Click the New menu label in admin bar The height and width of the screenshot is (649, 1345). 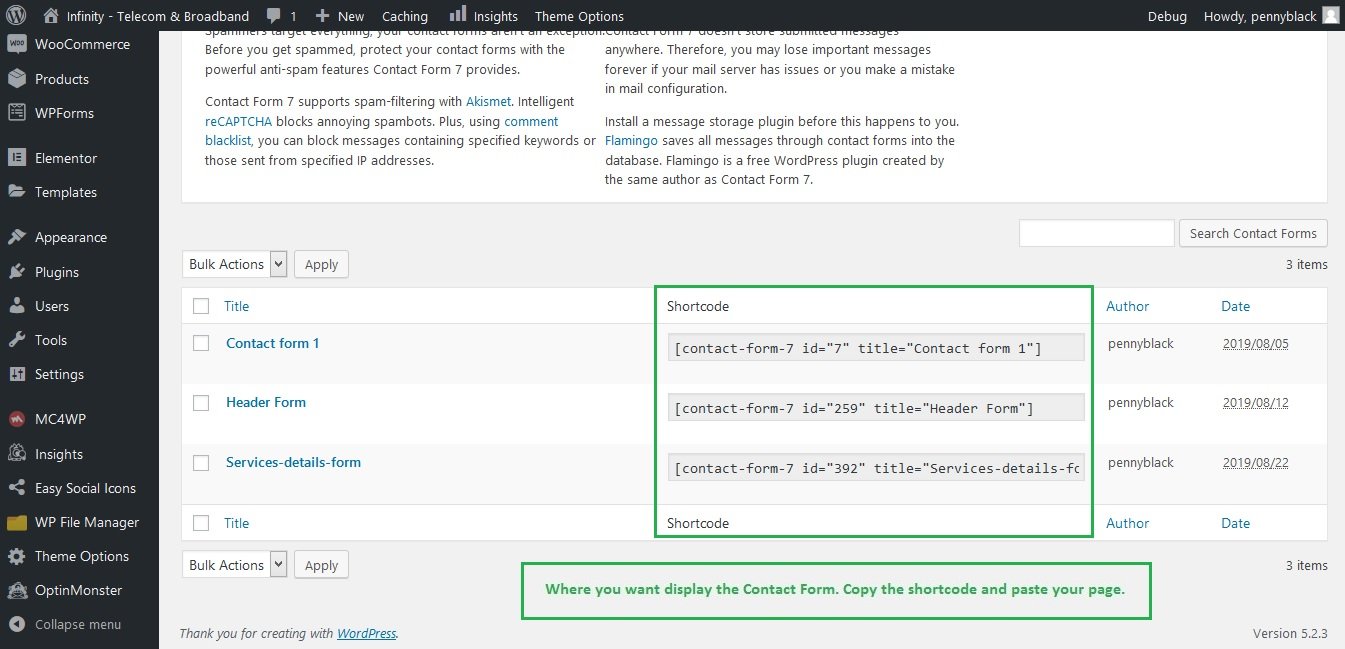pos(351,16)
